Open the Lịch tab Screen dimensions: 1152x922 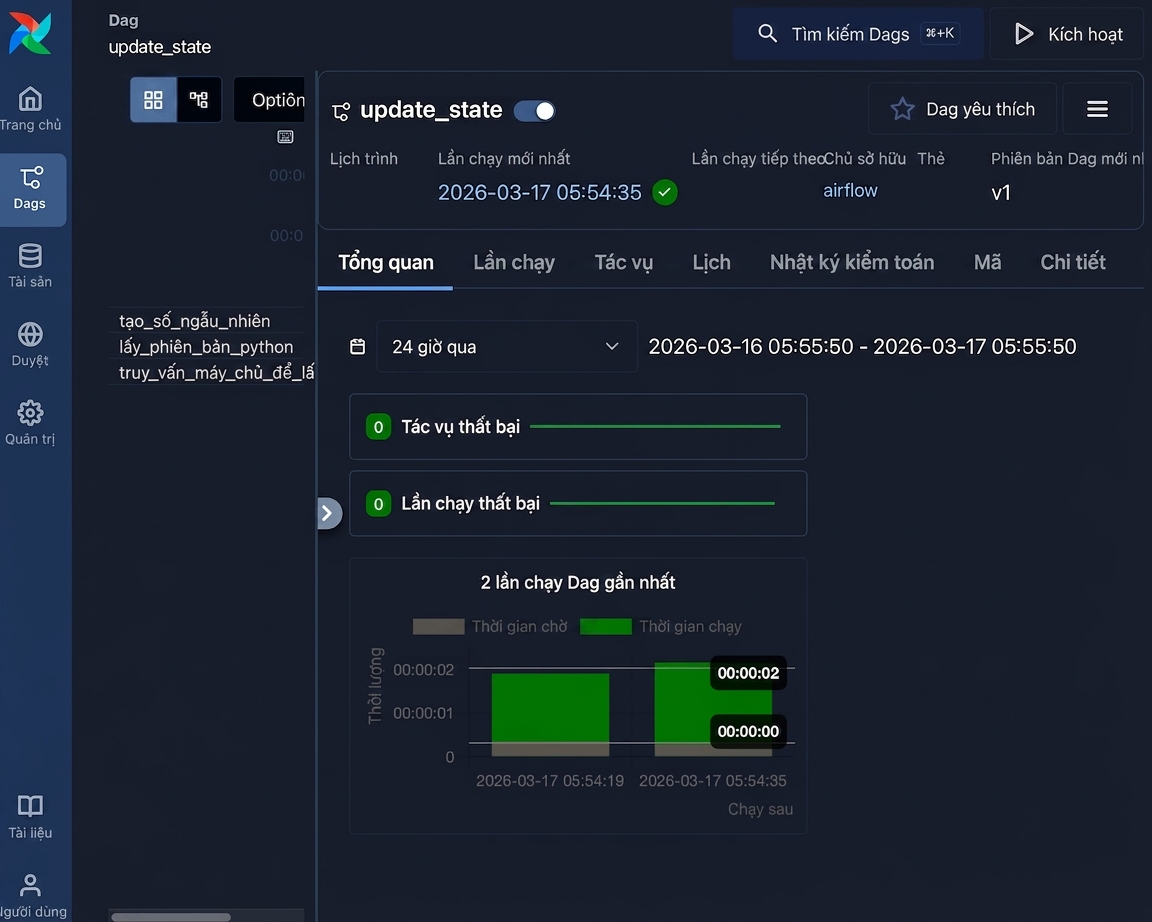(x=711, y=262)
